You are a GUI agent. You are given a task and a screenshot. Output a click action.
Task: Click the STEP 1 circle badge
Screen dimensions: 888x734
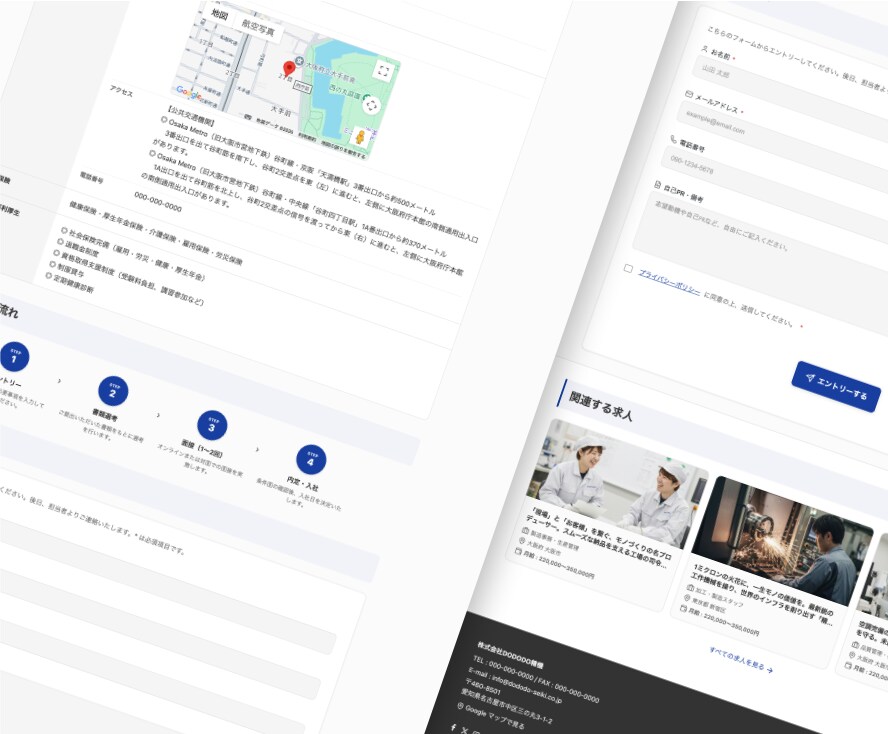14,356
